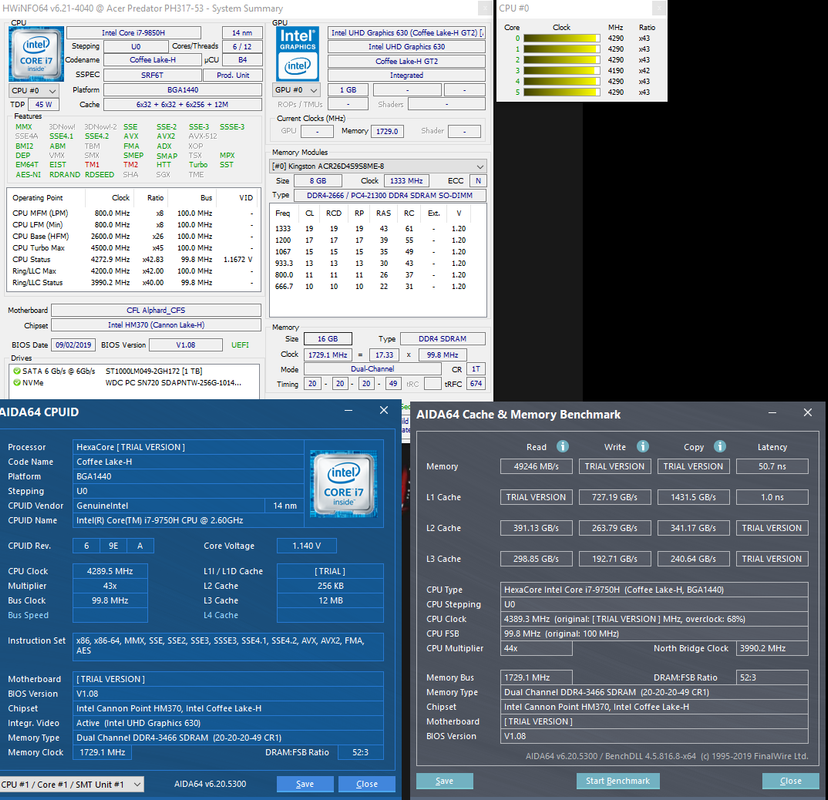Click the L3 Cache Copy 240.64 GB/s field
This screenshot has height=800, width=828.
693,559
